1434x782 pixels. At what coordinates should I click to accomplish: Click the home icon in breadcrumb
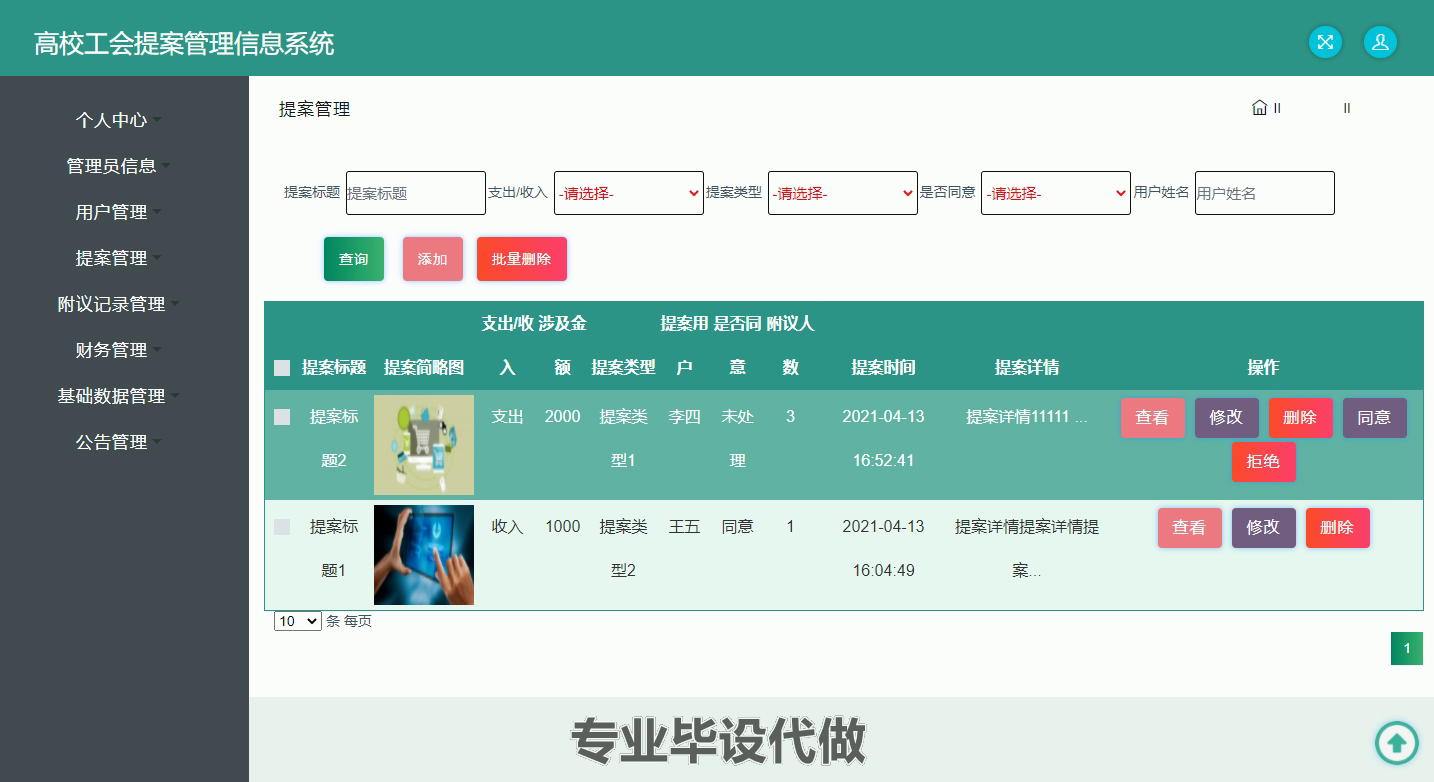tap(1259, 108)
